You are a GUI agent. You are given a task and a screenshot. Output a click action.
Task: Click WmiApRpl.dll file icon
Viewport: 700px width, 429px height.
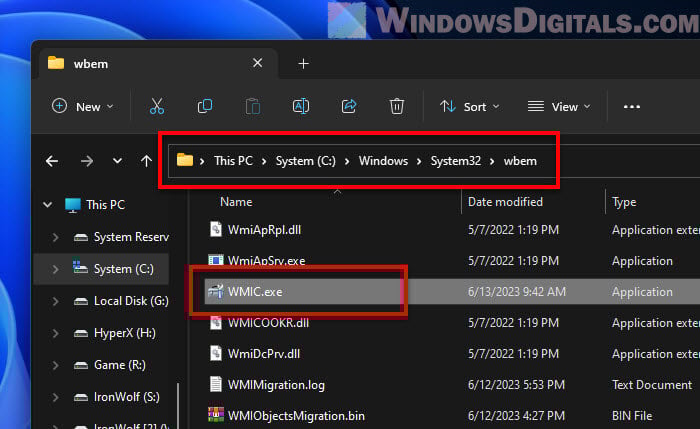coord(216,229)
